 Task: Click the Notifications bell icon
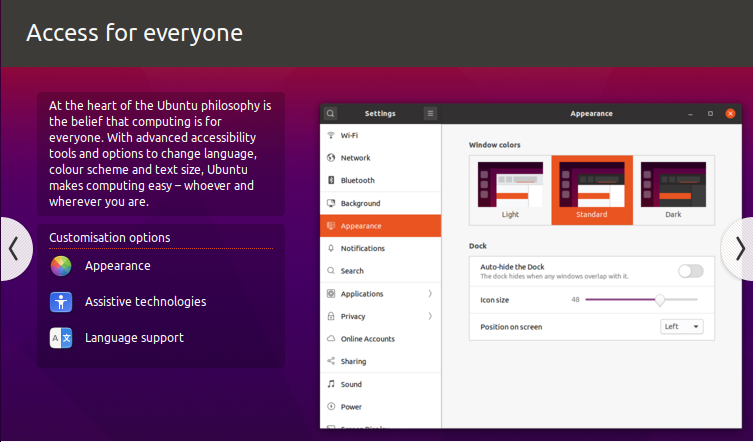pos(331,248)
